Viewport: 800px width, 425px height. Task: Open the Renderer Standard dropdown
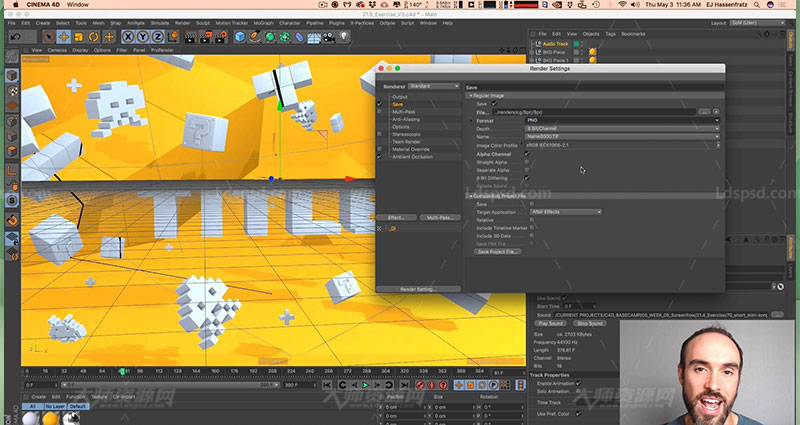click(434, 86)
